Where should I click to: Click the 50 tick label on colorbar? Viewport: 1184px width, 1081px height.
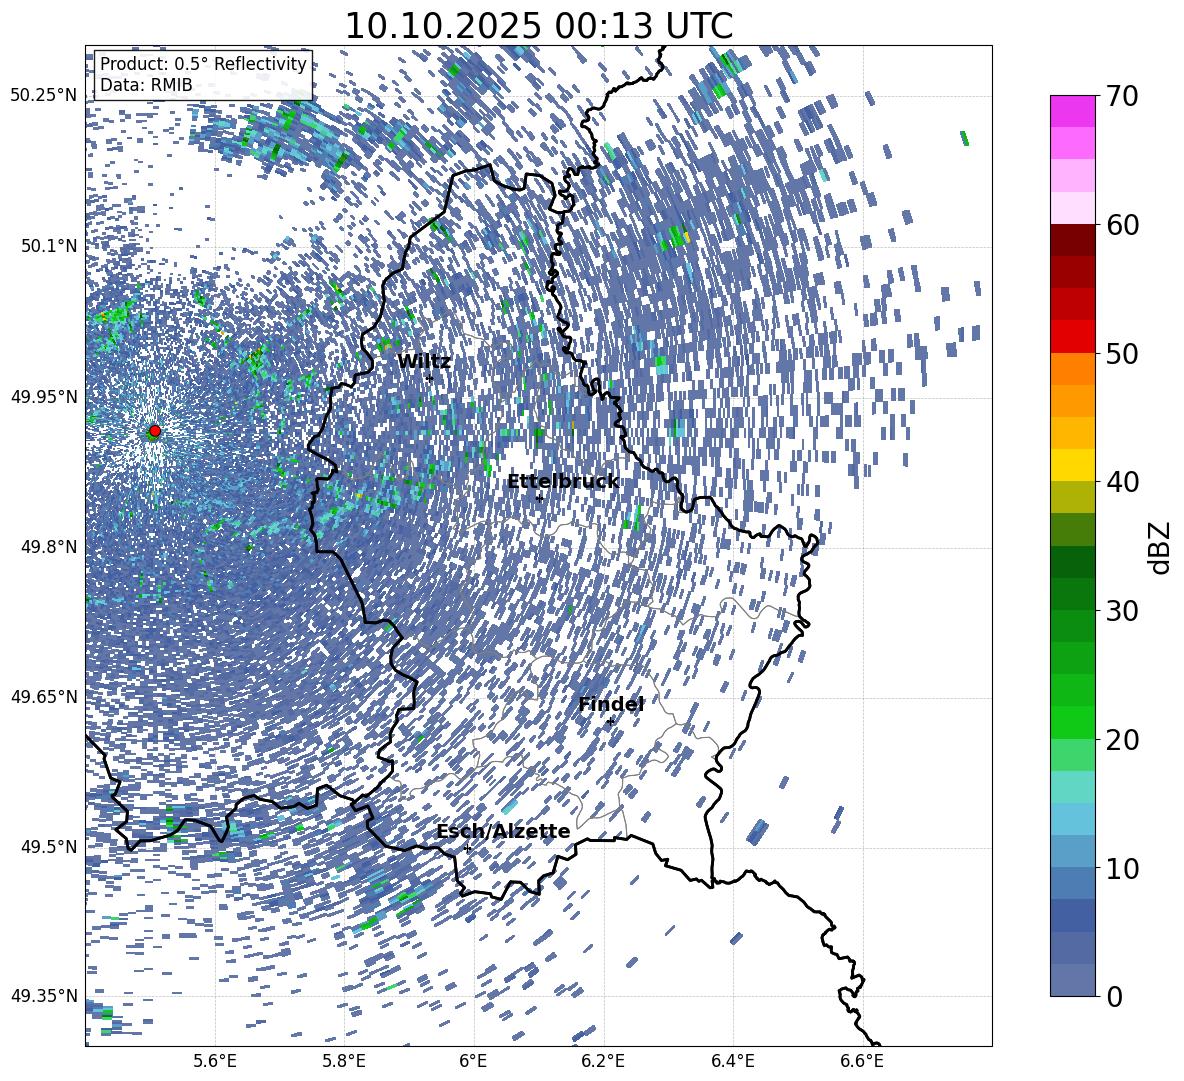tap(1122, 354)
